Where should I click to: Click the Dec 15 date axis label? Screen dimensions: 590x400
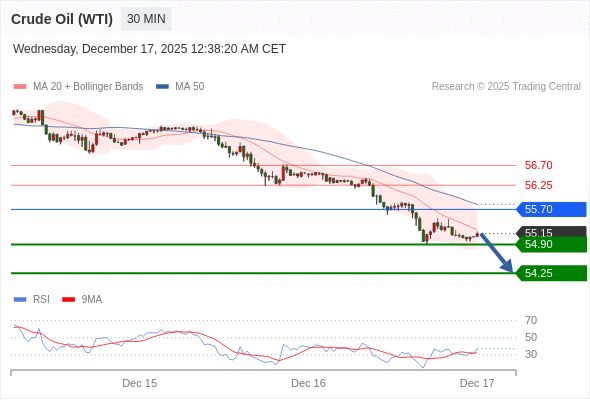pyautogui.click(x=140, y=383)
